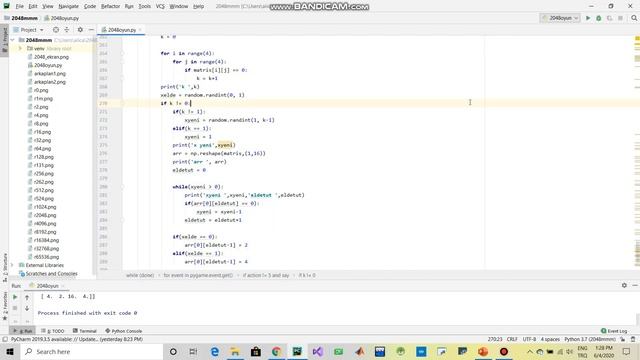Select 2048_ekran.png in the project tree

pos(51,57)
